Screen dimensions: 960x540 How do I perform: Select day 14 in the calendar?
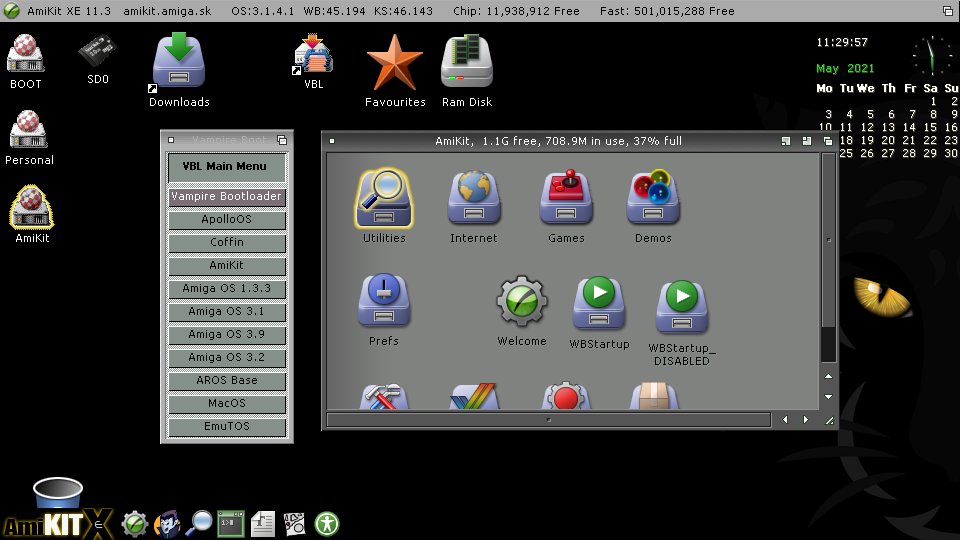click(909, 127)
